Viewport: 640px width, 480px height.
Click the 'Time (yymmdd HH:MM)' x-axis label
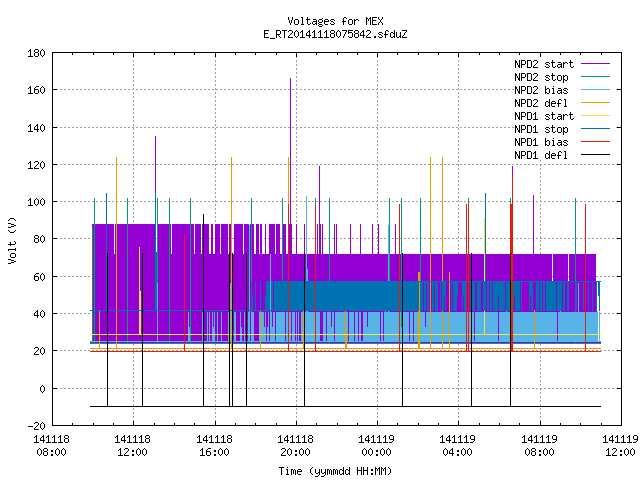[335, 471]
